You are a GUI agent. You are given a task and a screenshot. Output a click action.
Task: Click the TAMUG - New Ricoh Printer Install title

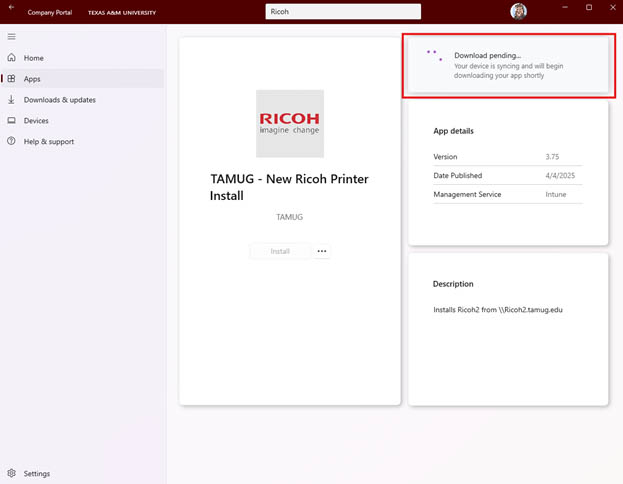click(289, 187)
